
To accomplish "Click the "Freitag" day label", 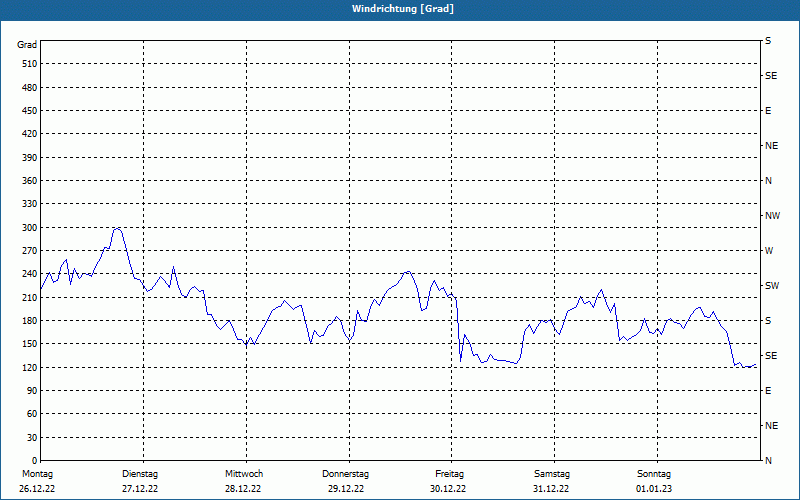I will (449, 474).
